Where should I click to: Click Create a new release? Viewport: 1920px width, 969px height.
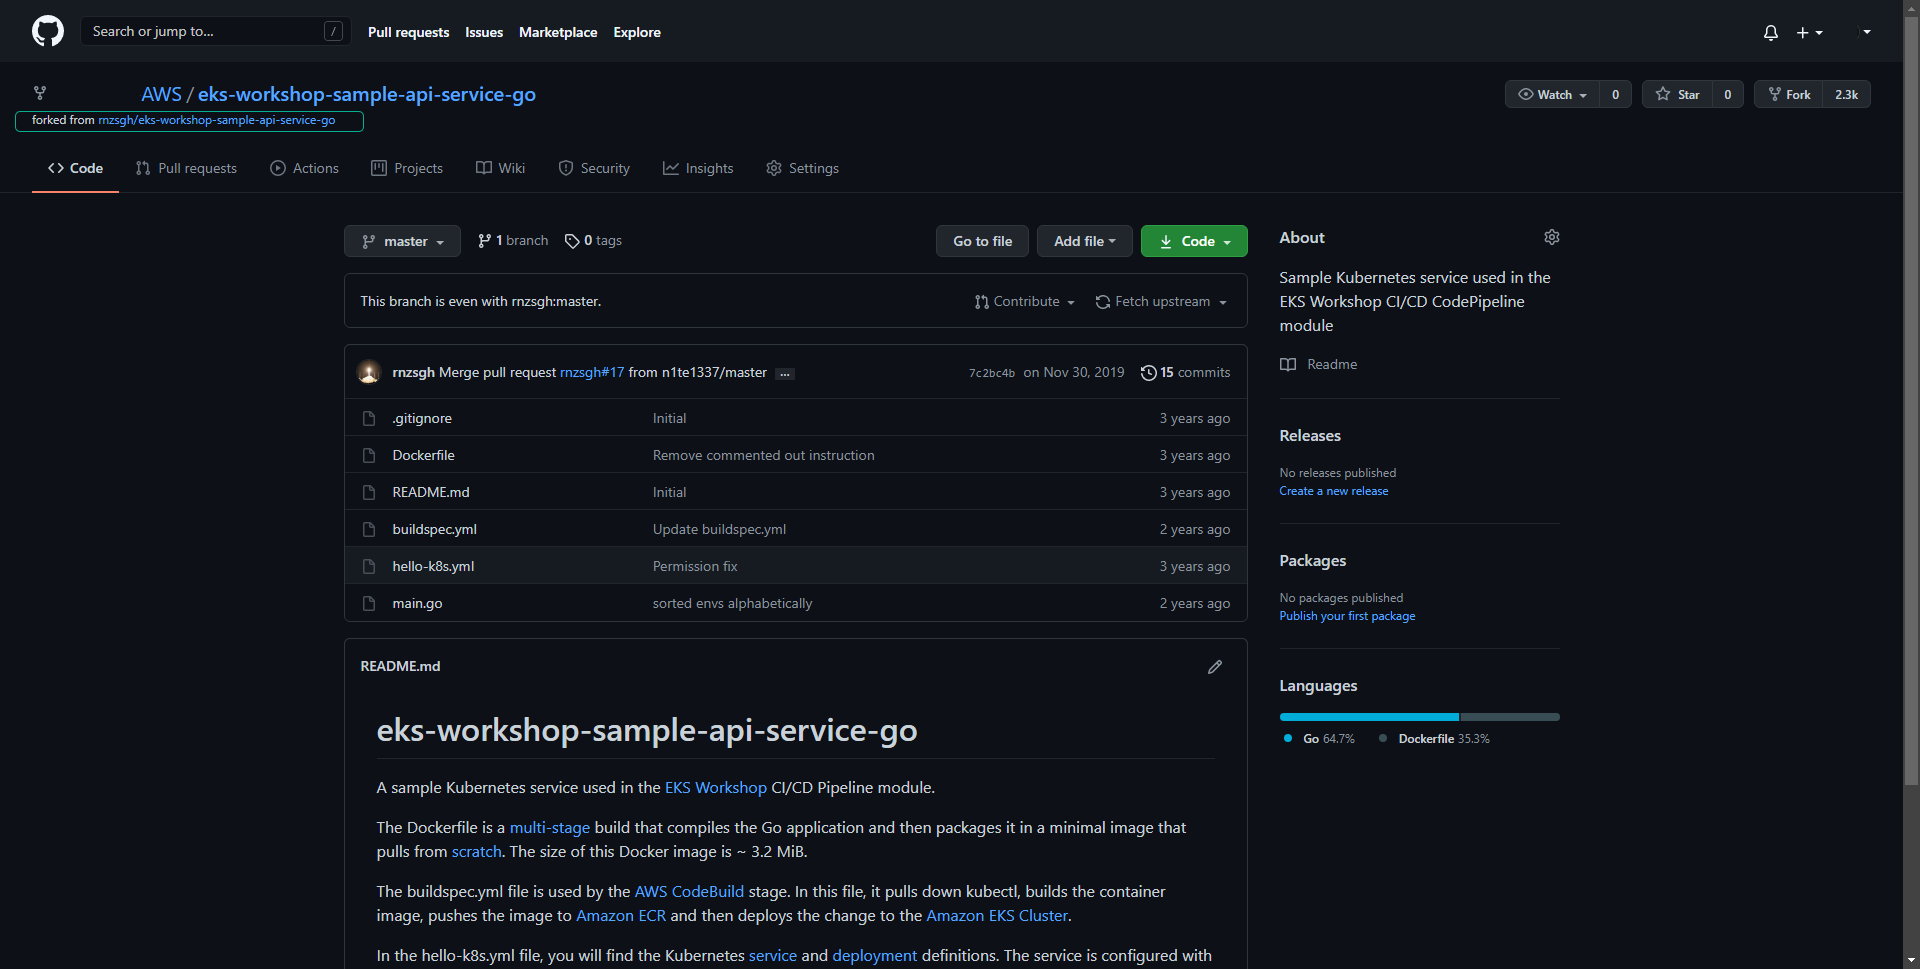click(1334, 491)
